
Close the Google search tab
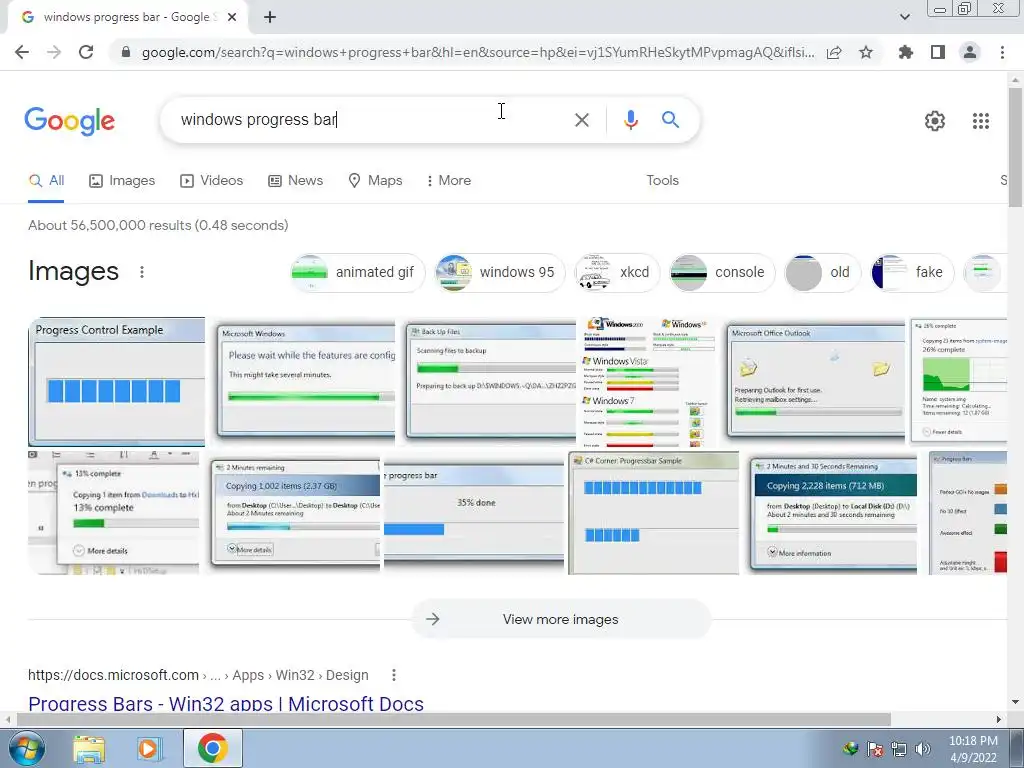coord(232,18)
